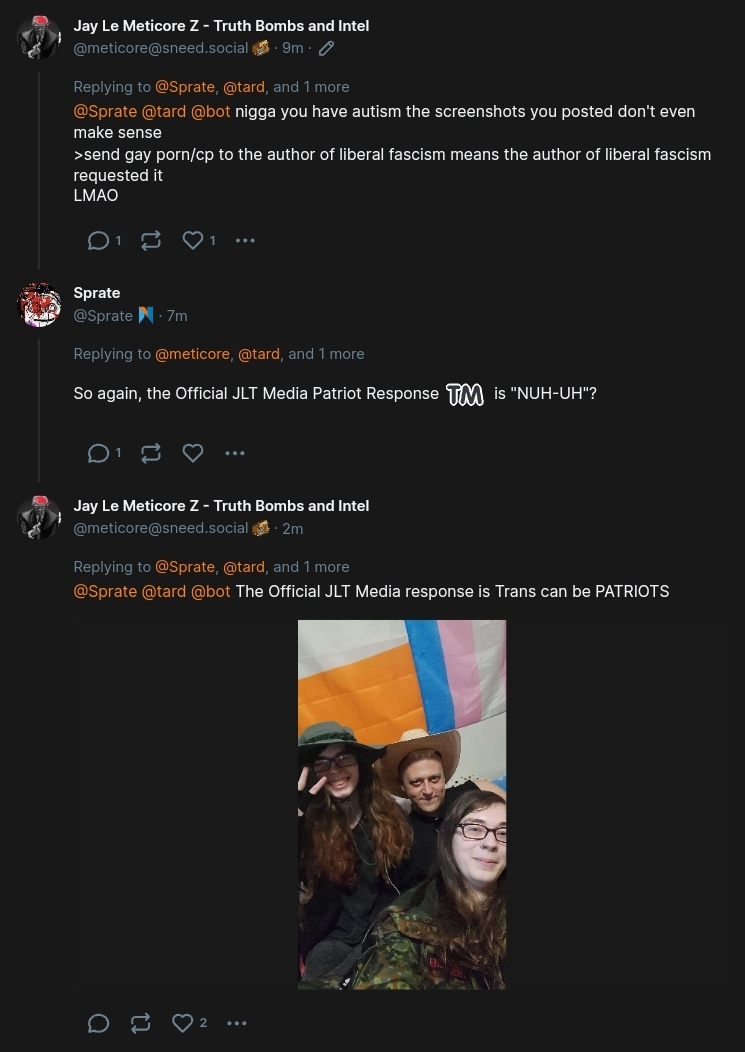Image resolution: width=745 pixels, height=1052 pixels.
Task: Open more options on Sprate's post
Action: pyautogui.click(x=235, y=453)
